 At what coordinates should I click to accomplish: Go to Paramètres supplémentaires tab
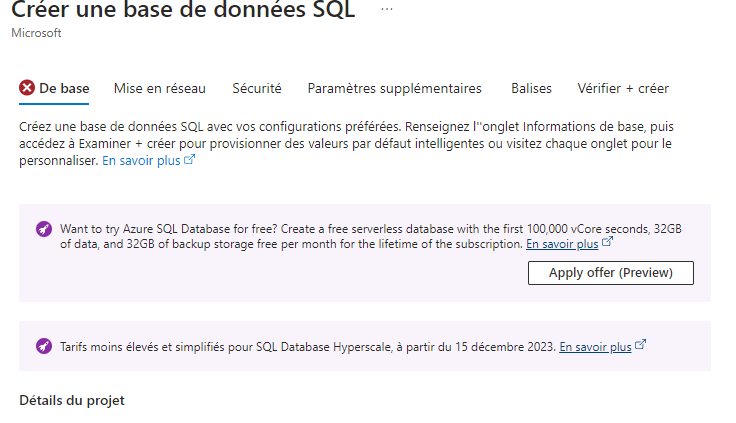click(394, 88)
